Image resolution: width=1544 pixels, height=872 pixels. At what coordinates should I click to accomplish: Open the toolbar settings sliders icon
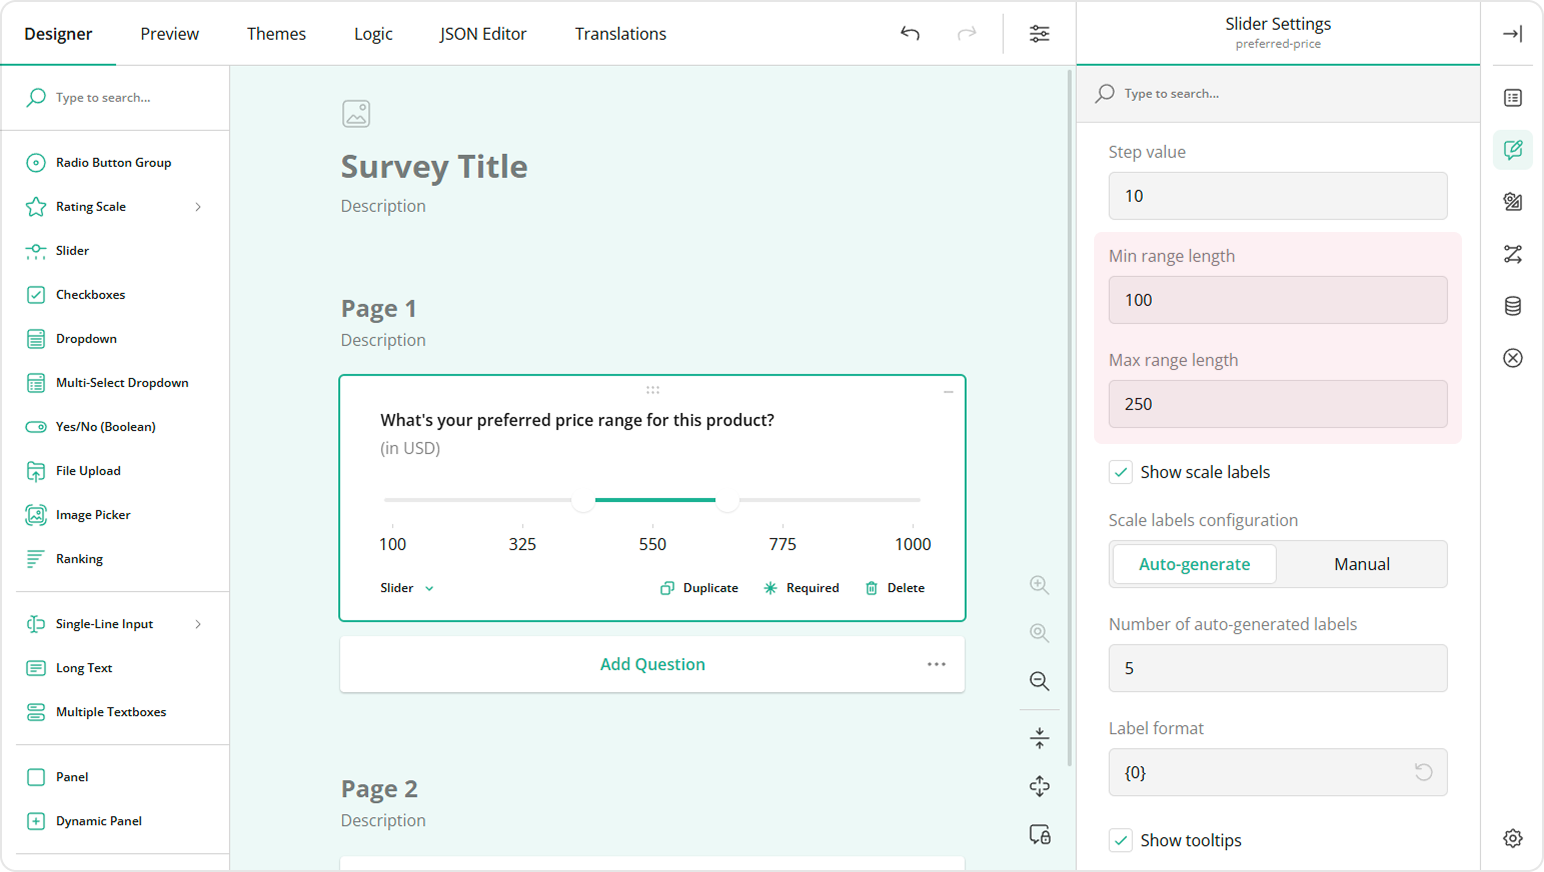[1039, 33]
